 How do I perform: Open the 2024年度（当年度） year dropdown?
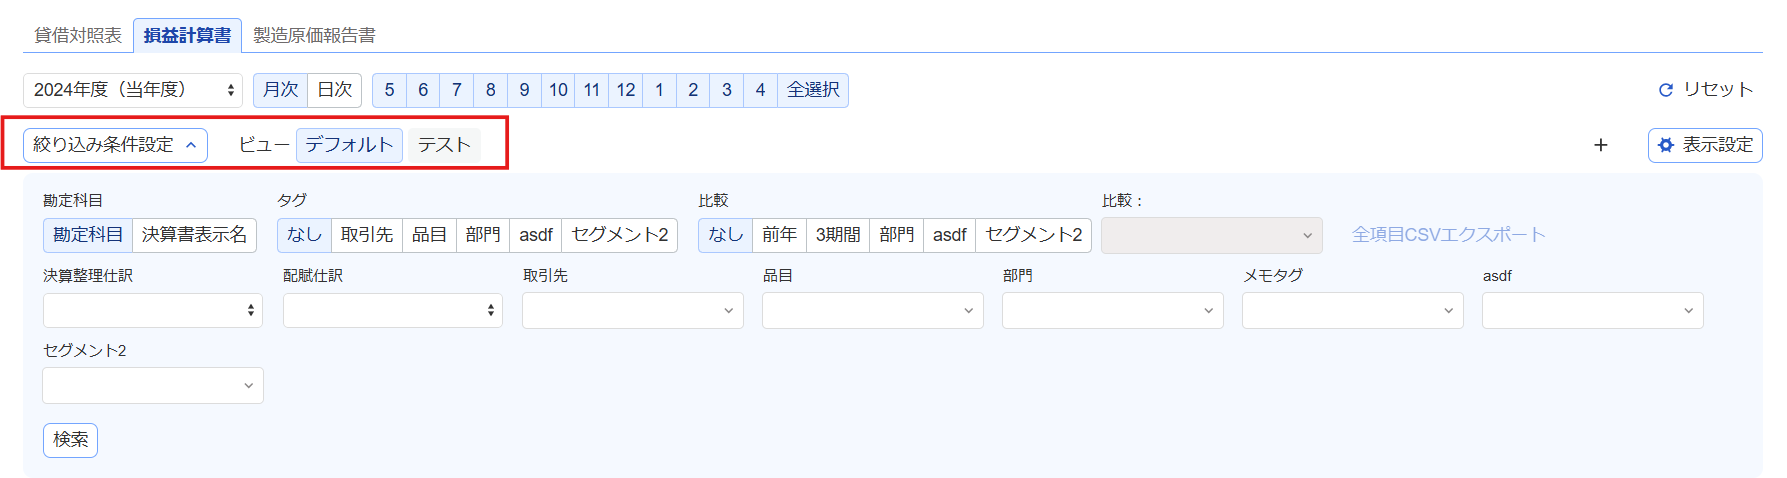[x=133, y=90]
